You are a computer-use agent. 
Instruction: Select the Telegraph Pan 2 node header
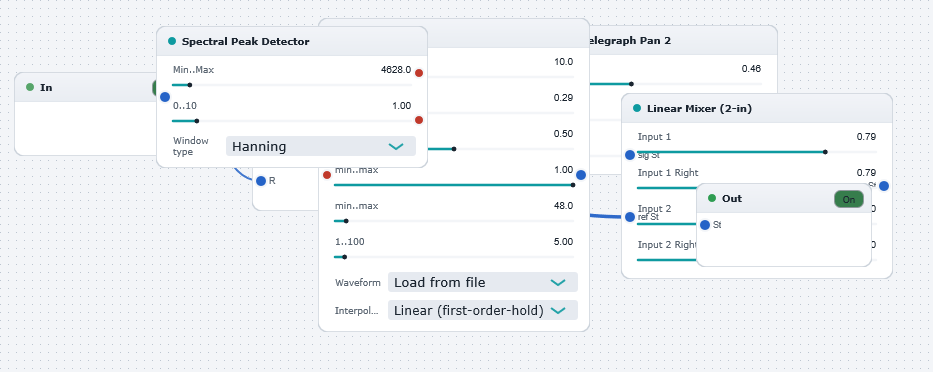click(x=682, y=41)
